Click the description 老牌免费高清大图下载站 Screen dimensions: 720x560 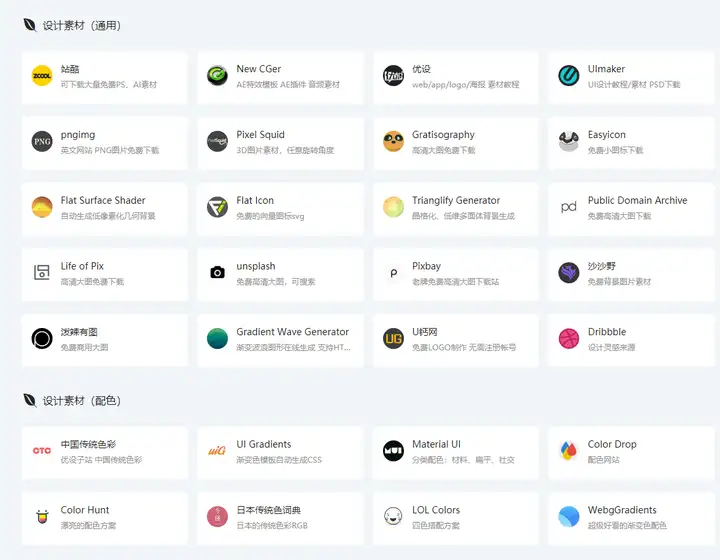(455, 282)
